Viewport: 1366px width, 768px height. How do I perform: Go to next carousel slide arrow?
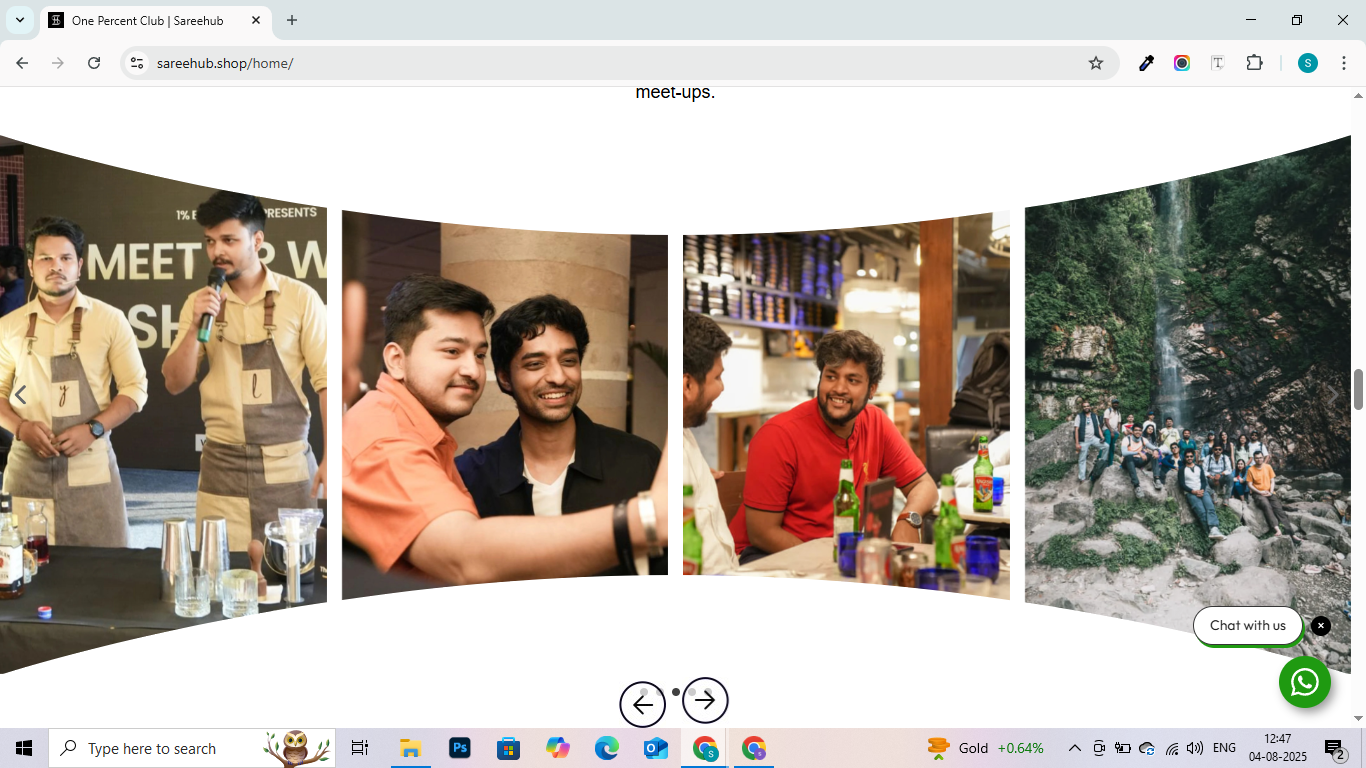click(x=705, y=701)
